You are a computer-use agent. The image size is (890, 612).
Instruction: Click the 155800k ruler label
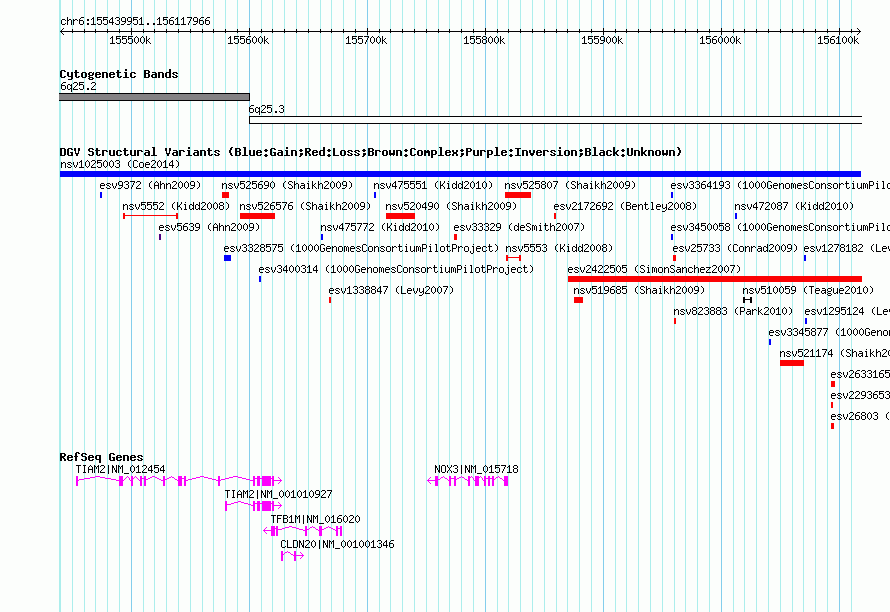click(484, 40)
